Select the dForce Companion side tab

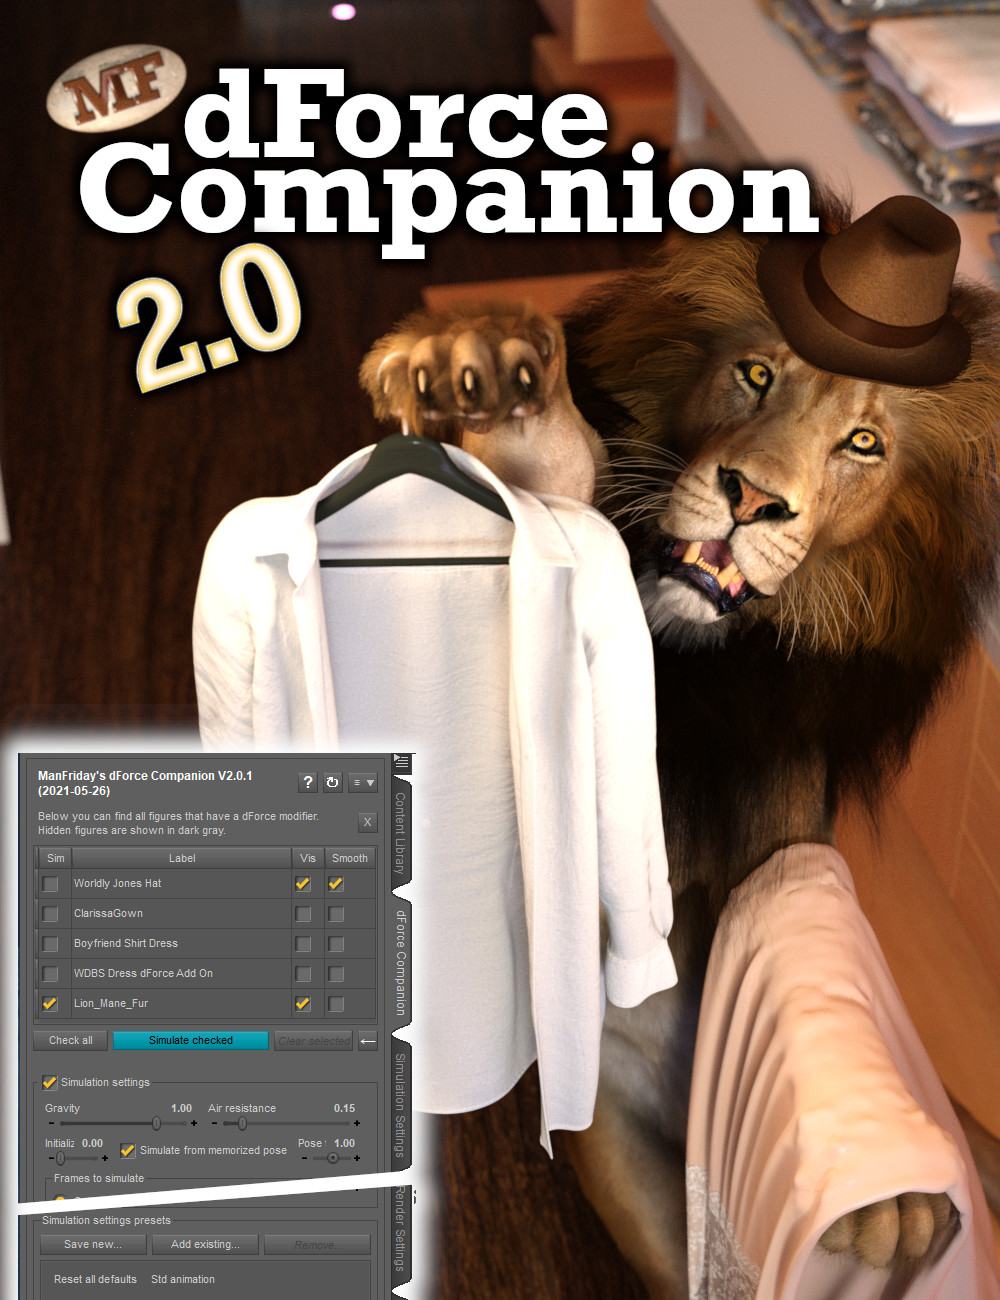pyautogui.click(x=400, y=962)
